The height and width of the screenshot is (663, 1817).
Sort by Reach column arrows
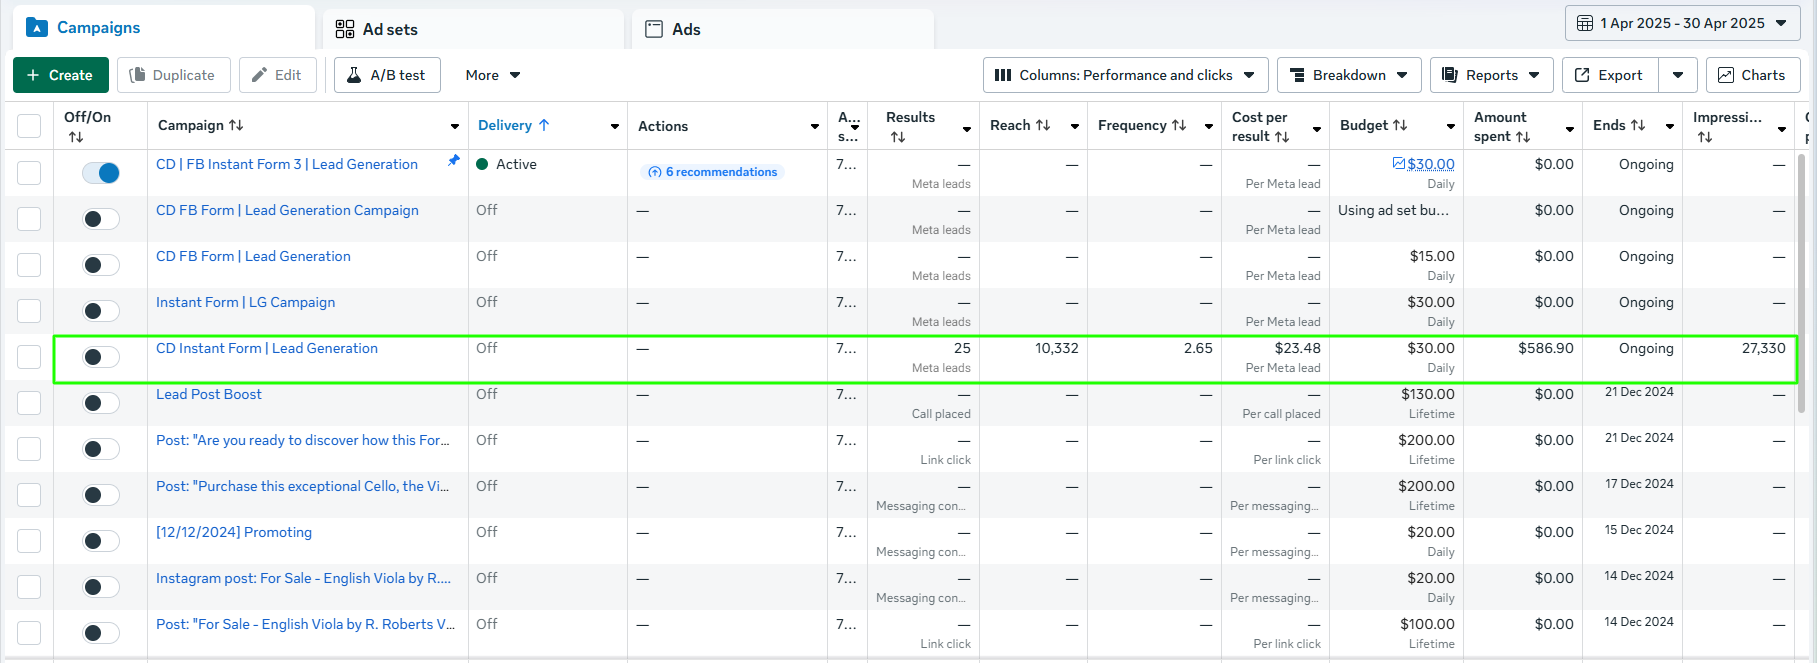(1043, 125)
